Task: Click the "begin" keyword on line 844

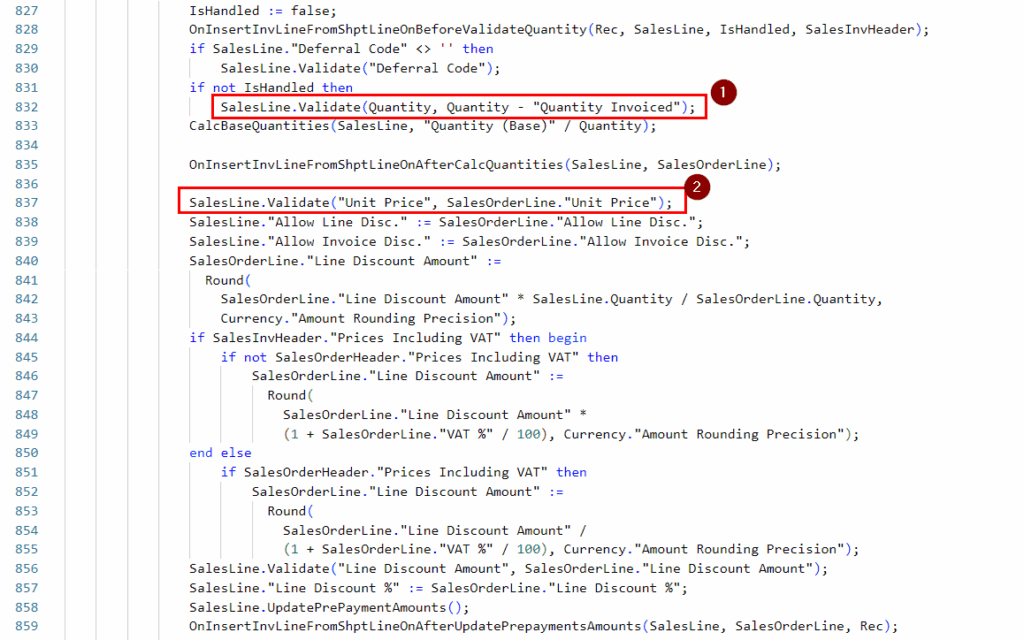Action: pyautogui.click(x=567, y=338)
